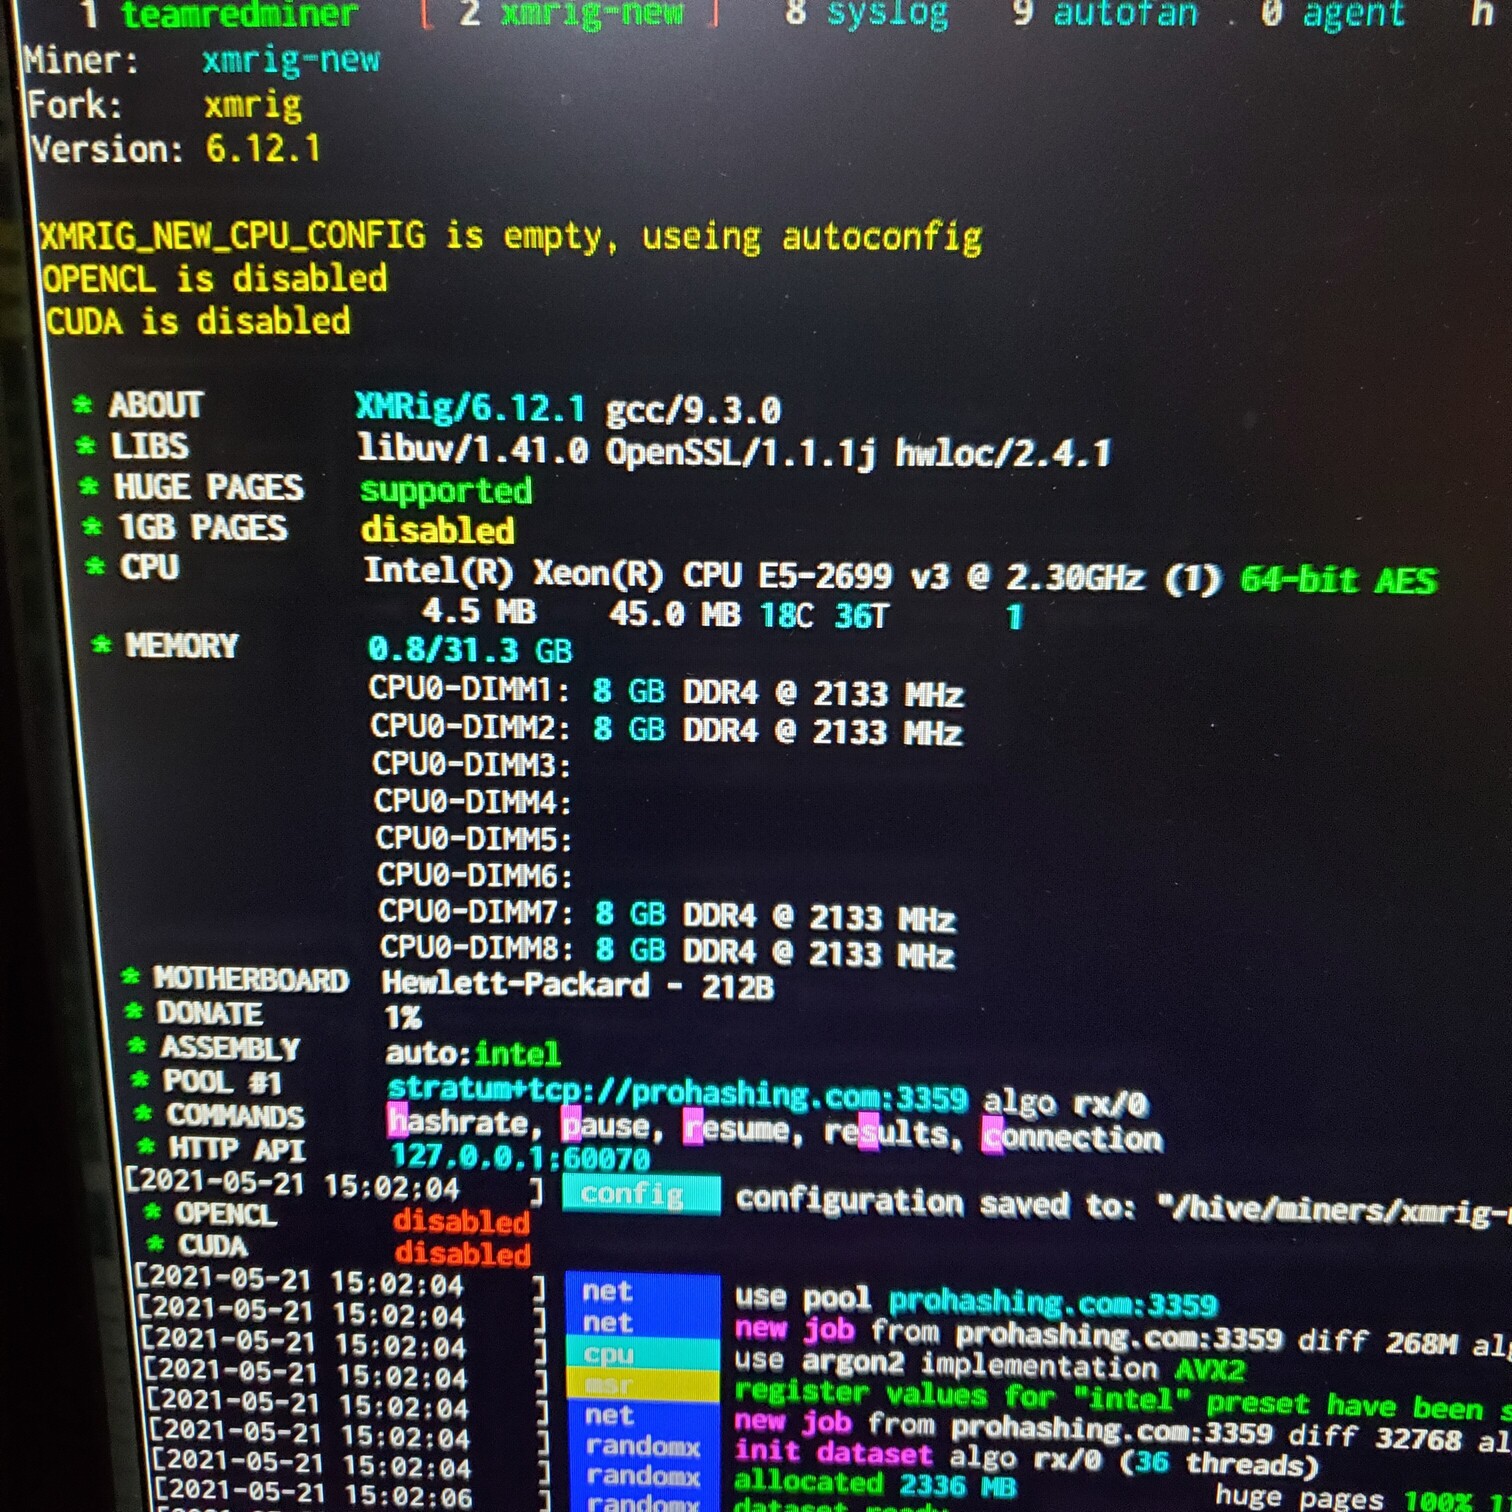Click the libuv/1.41.0 library entry
The width and height of the screenshot is (1512, 1512).
point(473,450)
